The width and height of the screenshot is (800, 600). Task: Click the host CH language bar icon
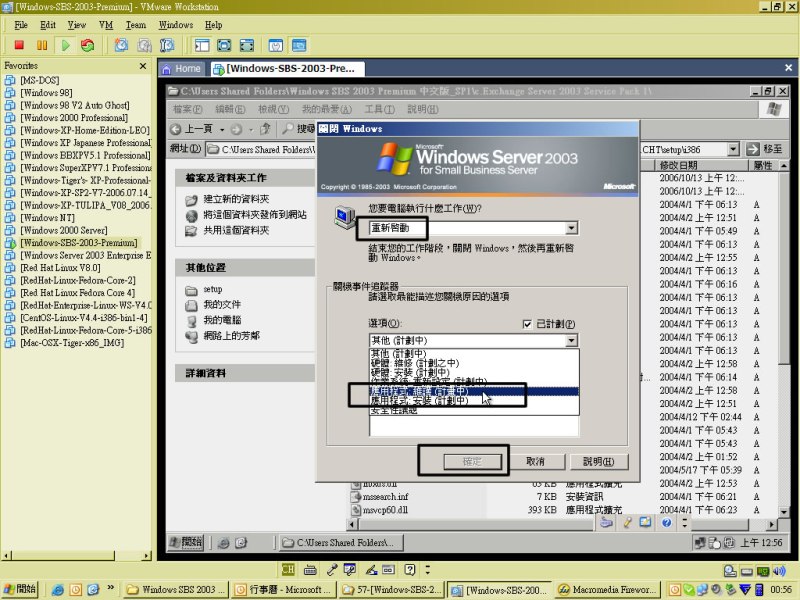click(x=288, y=570)
